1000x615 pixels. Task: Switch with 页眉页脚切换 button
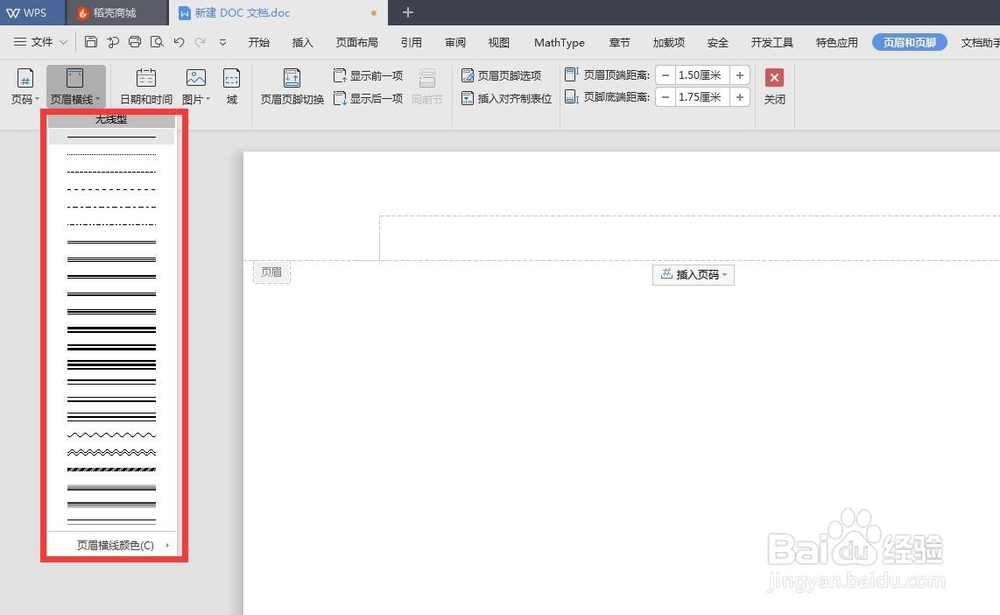pos(292,86)
